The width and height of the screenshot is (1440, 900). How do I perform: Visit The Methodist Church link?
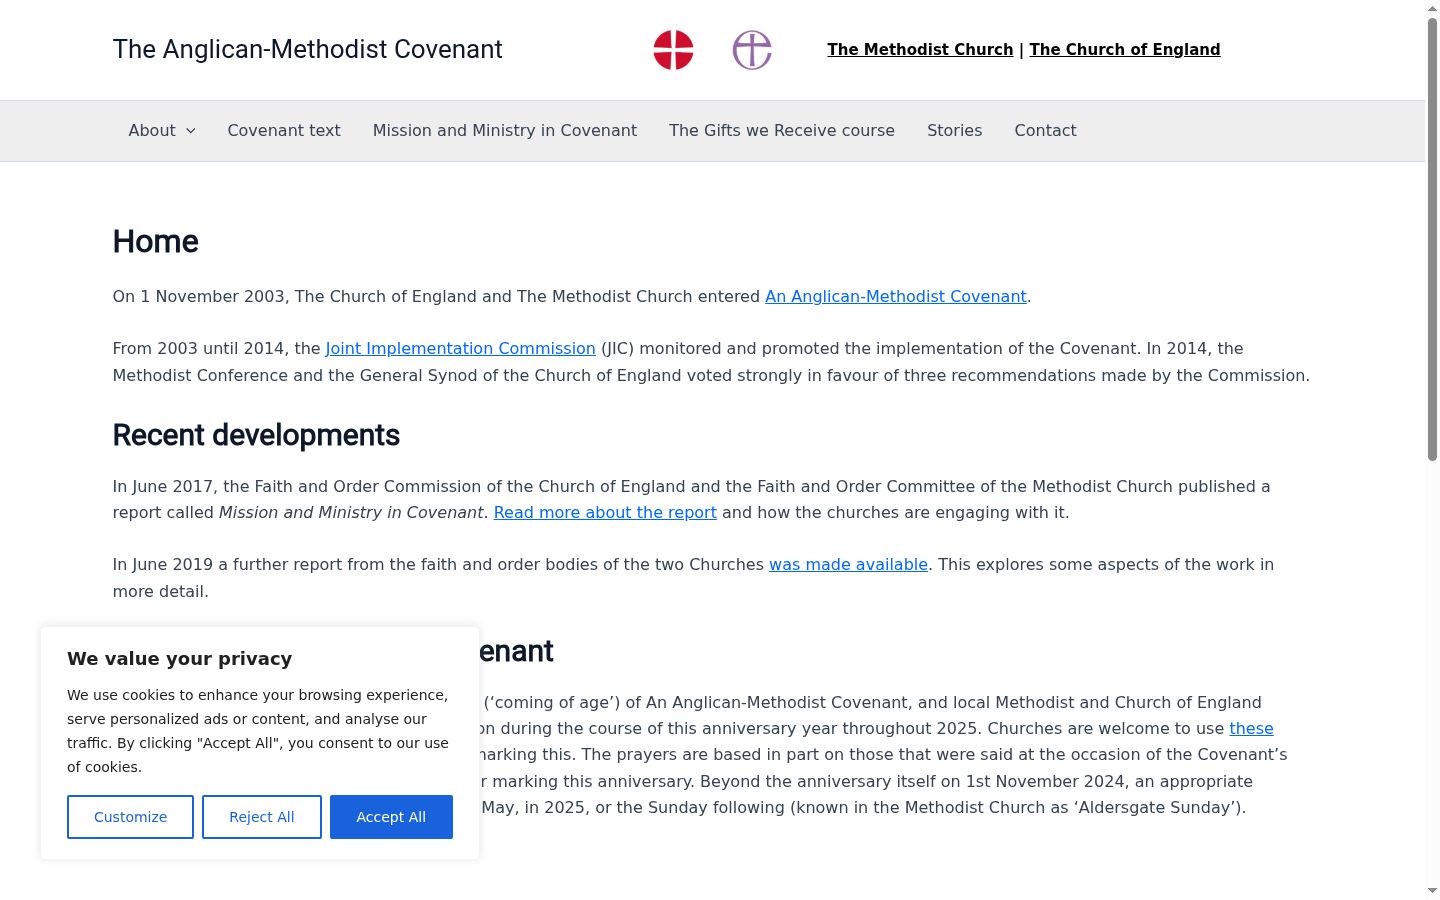coord(920,50)
